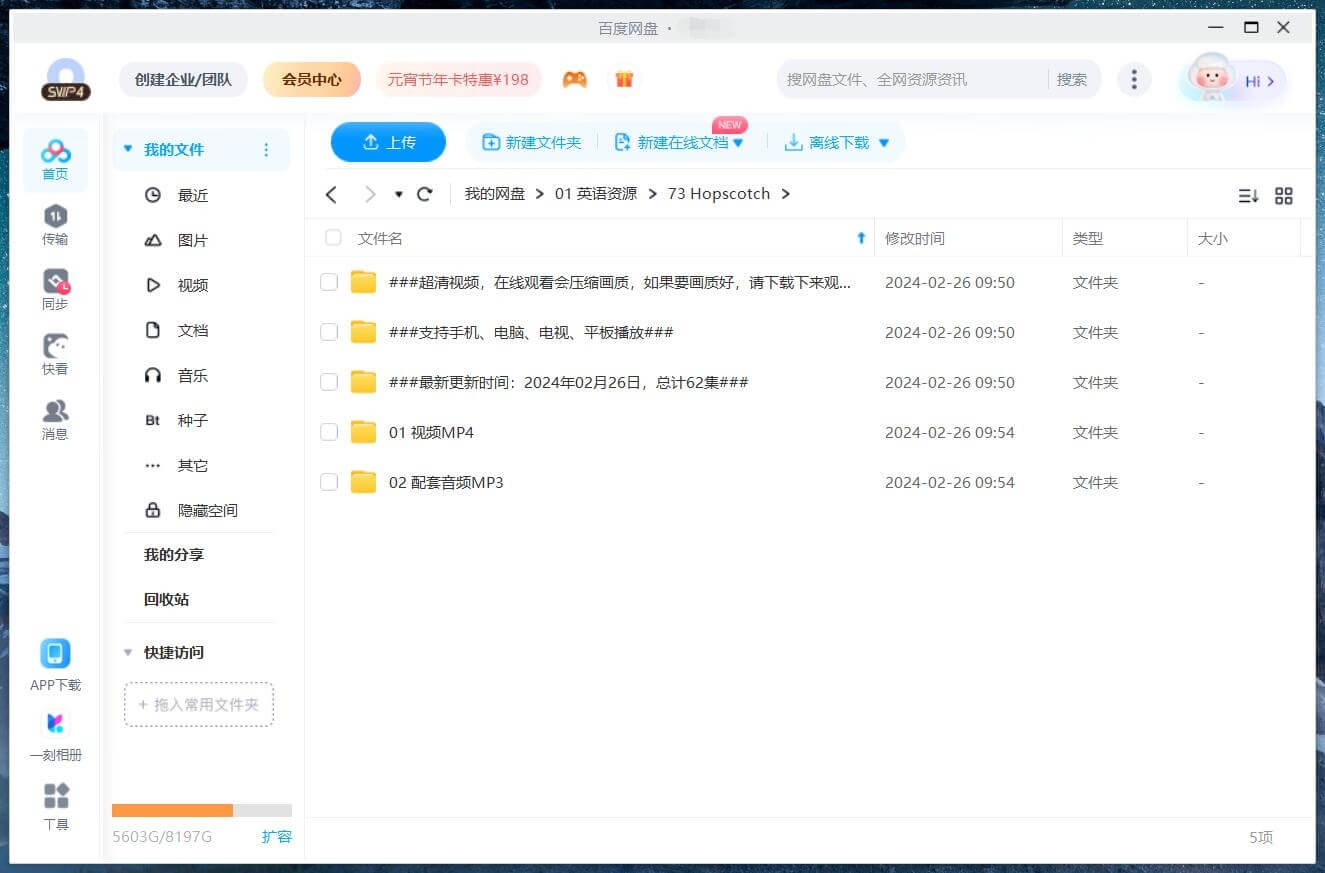
Task: Click the 扩容 storage expansion link
Action: coord(276,836)
